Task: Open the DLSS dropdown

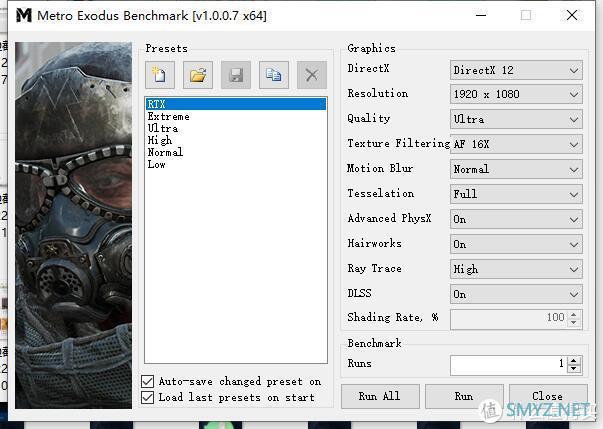Action: pos(516,294)
